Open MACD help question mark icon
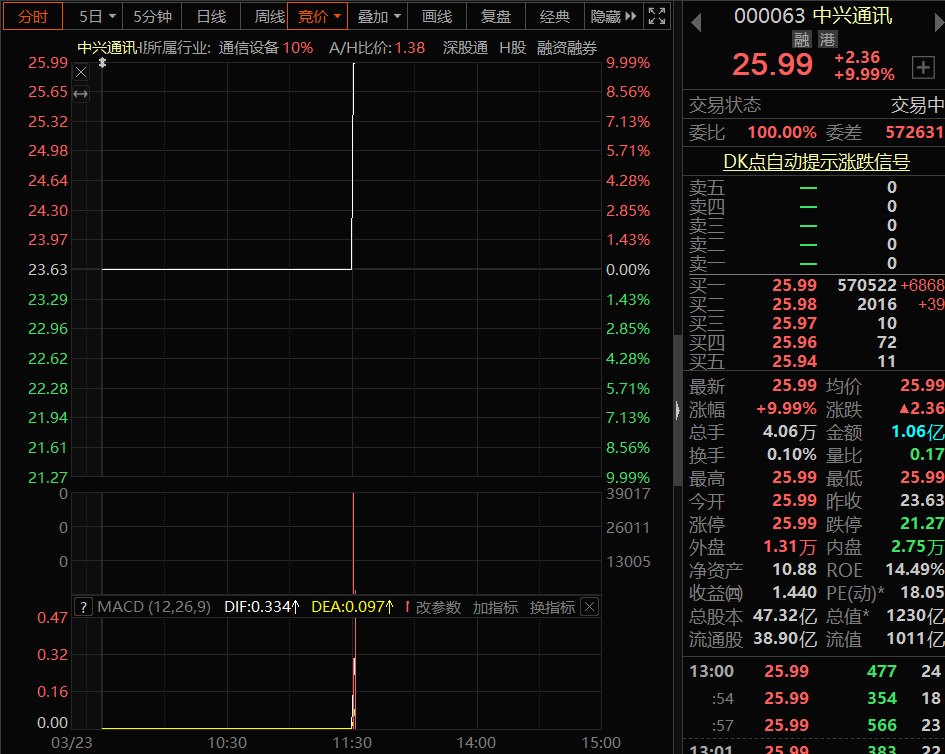 [83, 607]
